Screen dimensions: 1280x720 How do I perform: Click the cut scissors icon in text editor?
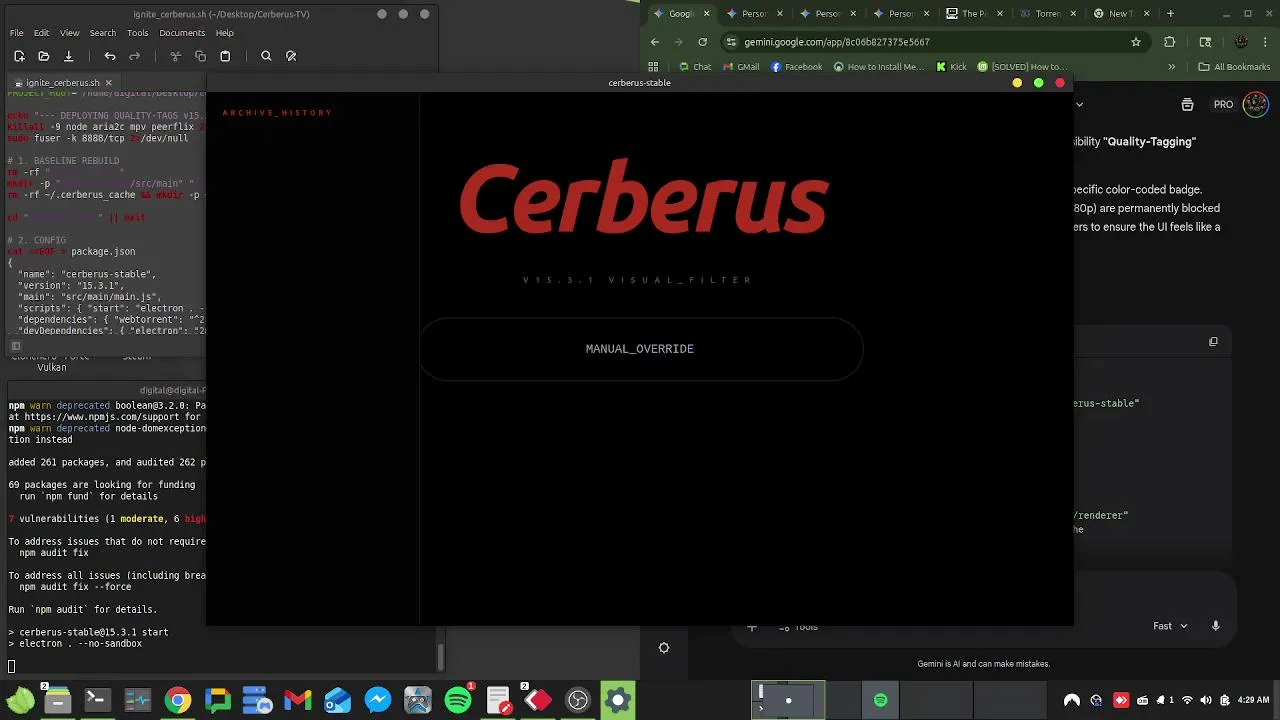[x=176, y=56]
